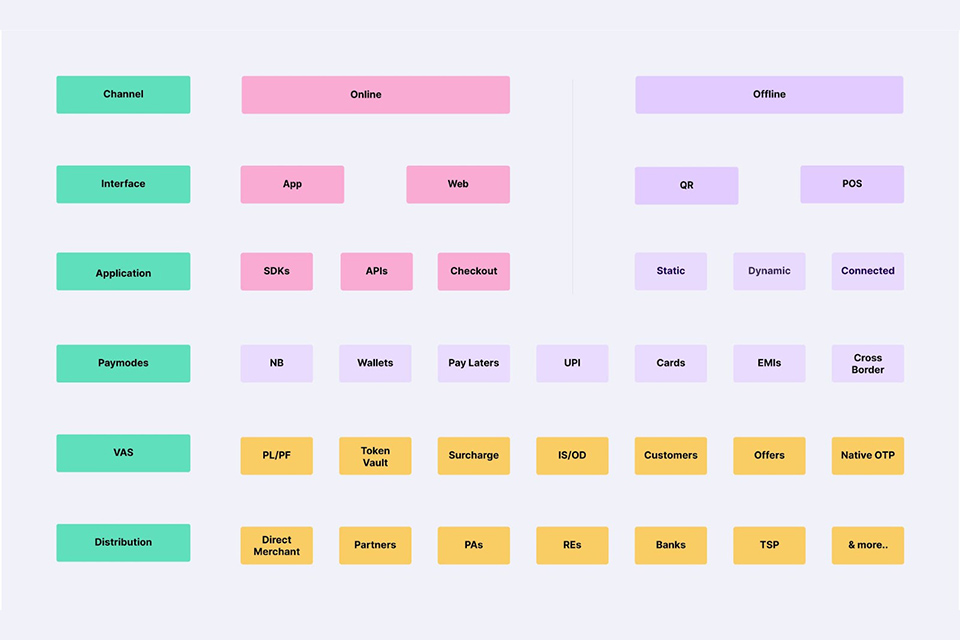This screenshot has width=960, height=640.
Task: Select the Checkout application box
Action: click(x=474, y=271)
